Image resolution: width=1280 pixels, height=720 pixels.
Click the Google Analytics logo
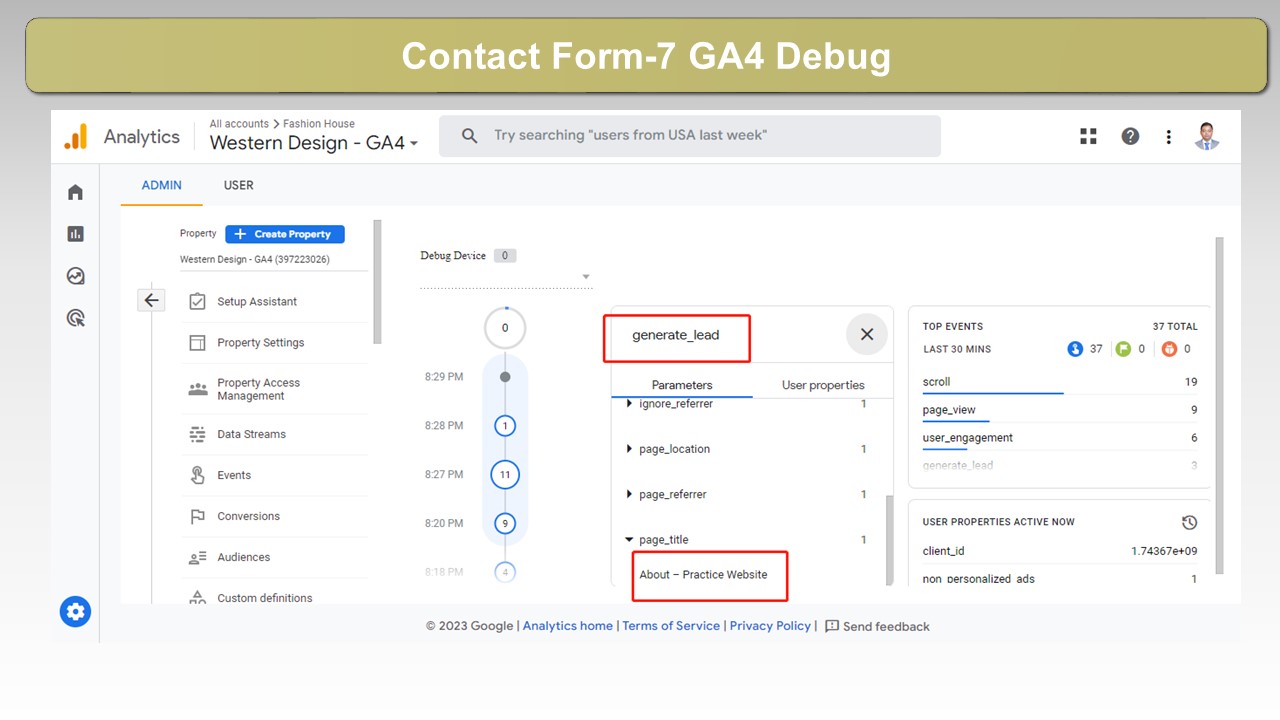point(76,137)
